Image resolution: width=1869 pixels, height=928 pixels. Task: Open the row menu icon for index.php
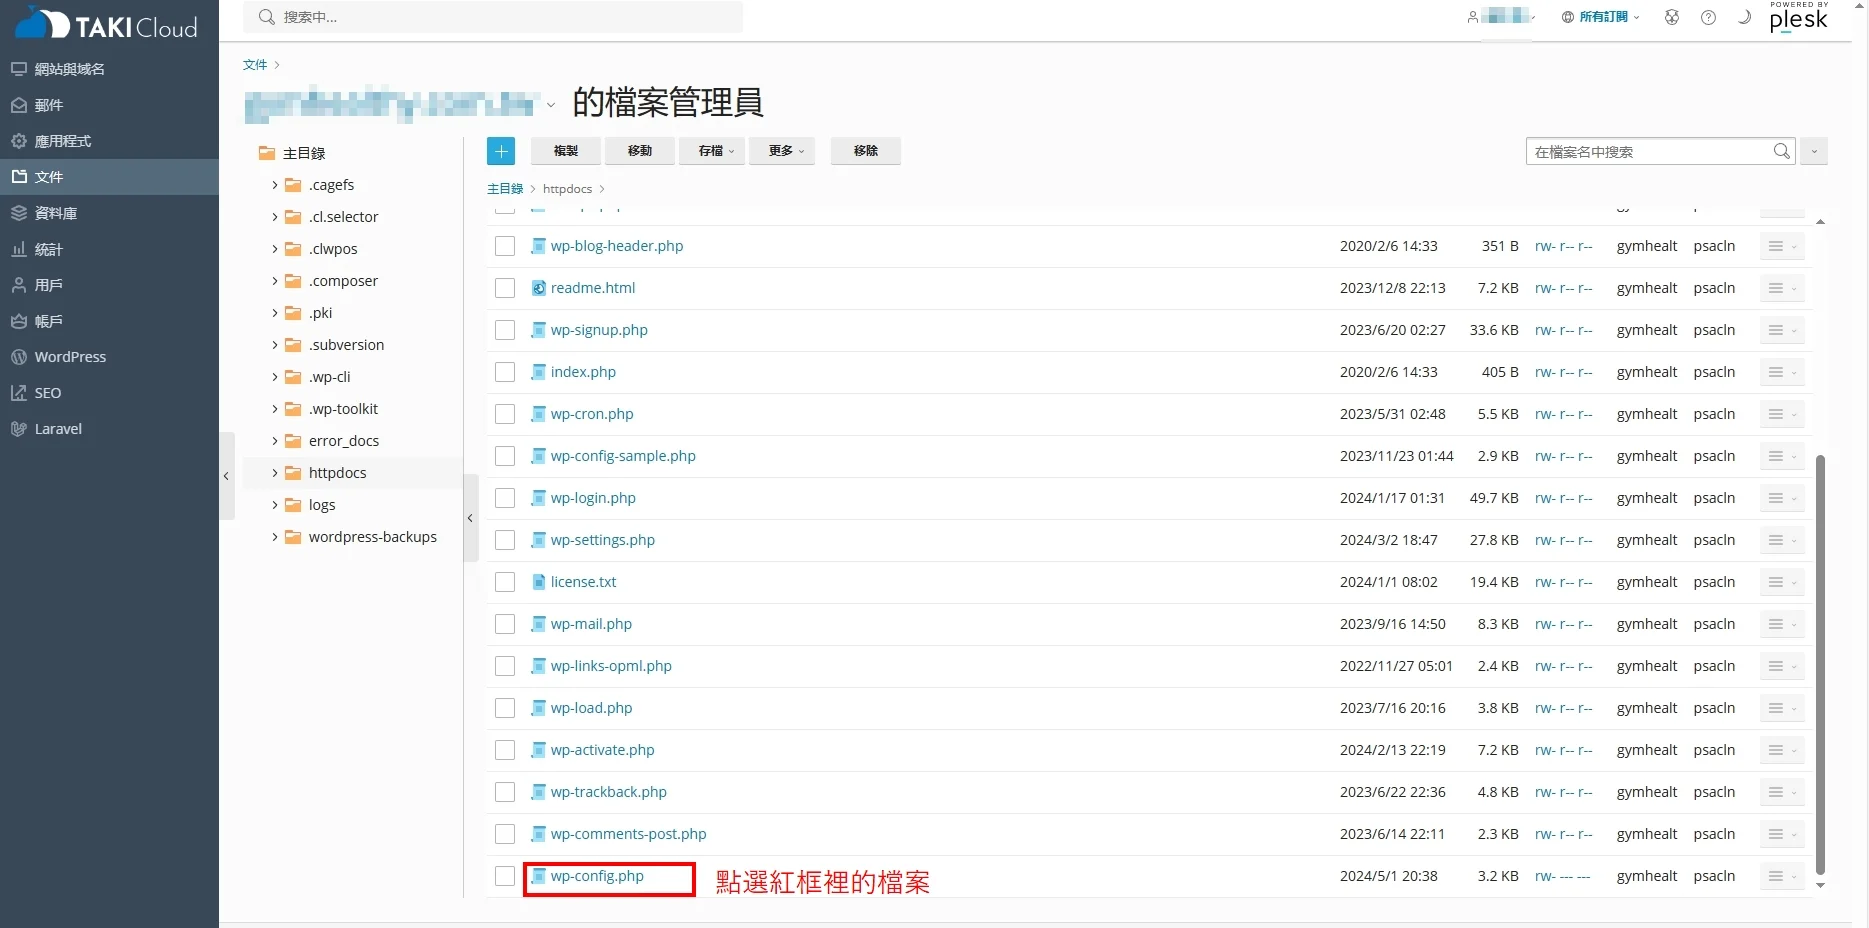coord(1782,372)
